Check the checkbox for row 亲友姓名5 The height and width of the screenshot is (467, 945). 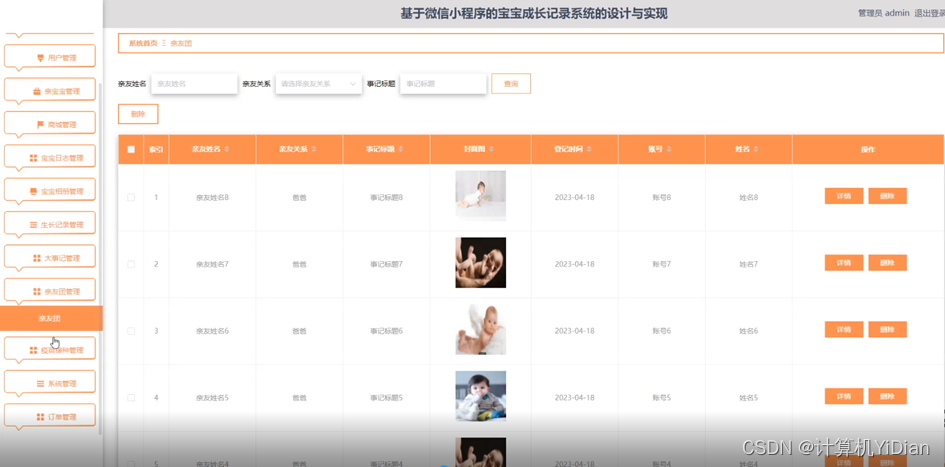tap(131, 398)
